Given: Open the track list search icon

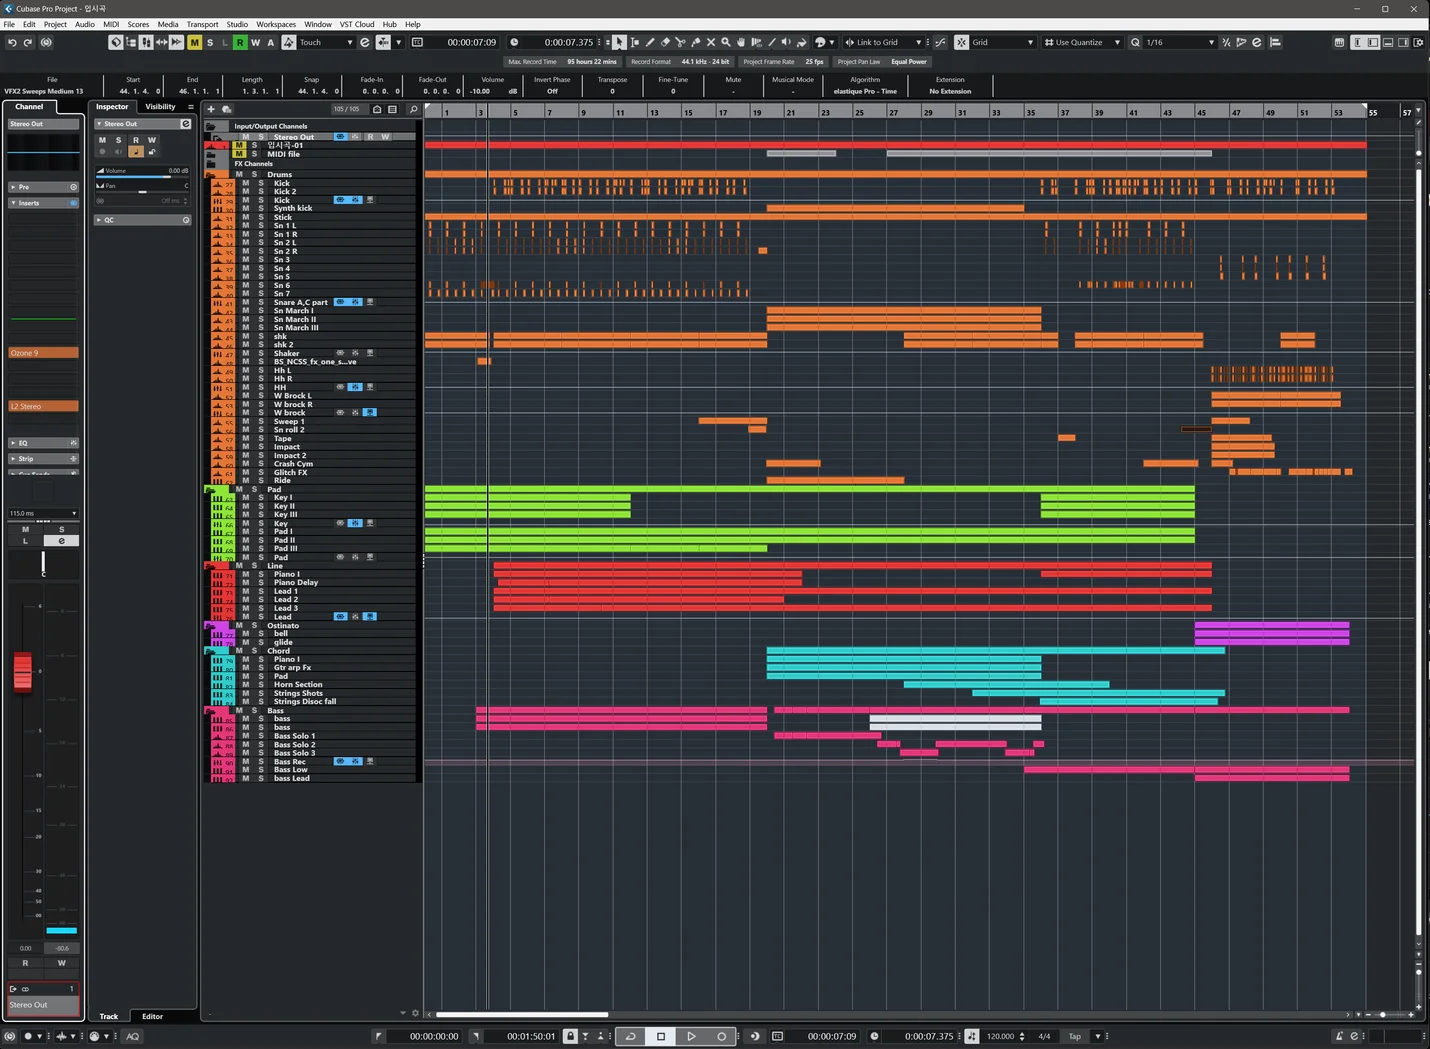Looking at the screenshot, I should (413, 109).
